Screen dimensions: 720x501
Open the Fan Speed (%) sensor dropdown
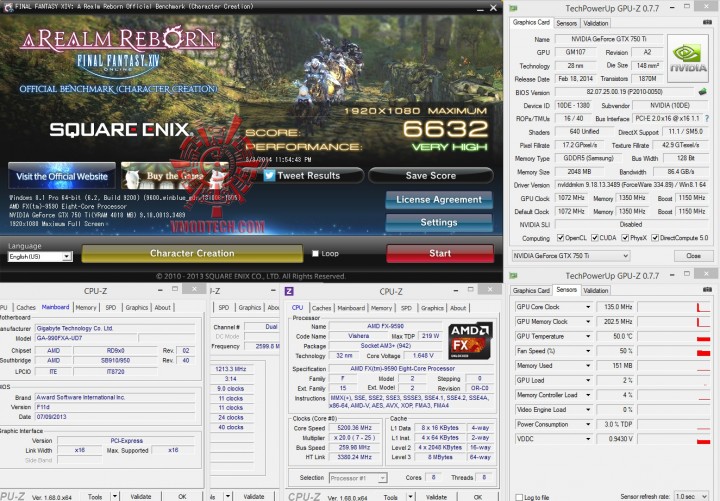coord(588,351)
